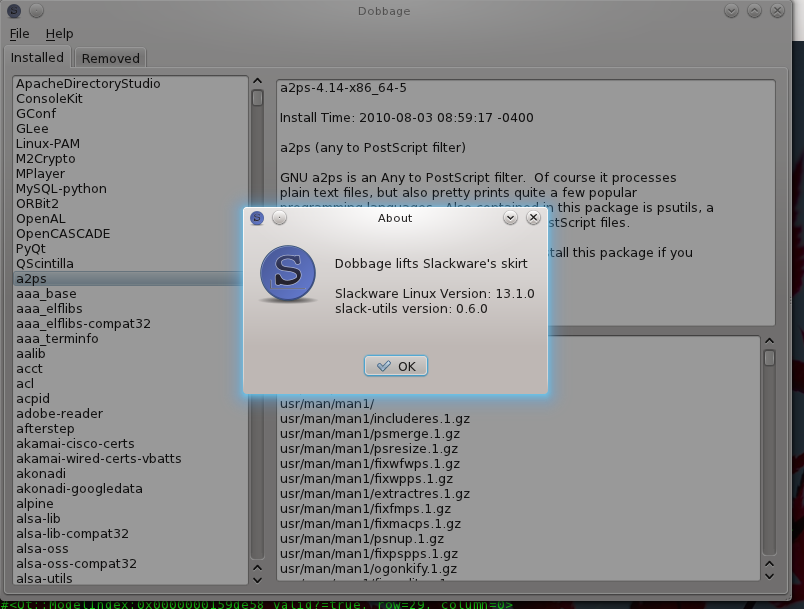Viewport: 804px width, 609px height.
Task: Select the GLee package
Action: (x=130, y=129)
